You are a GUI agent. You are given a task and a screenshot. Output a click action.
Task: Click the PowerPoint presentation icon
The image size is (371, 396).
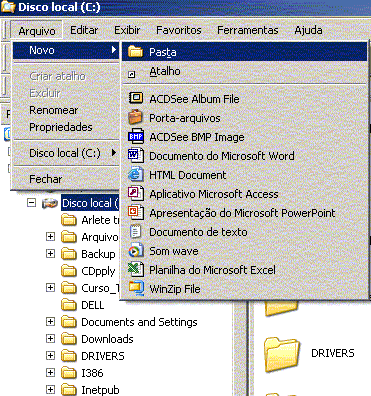136,212
